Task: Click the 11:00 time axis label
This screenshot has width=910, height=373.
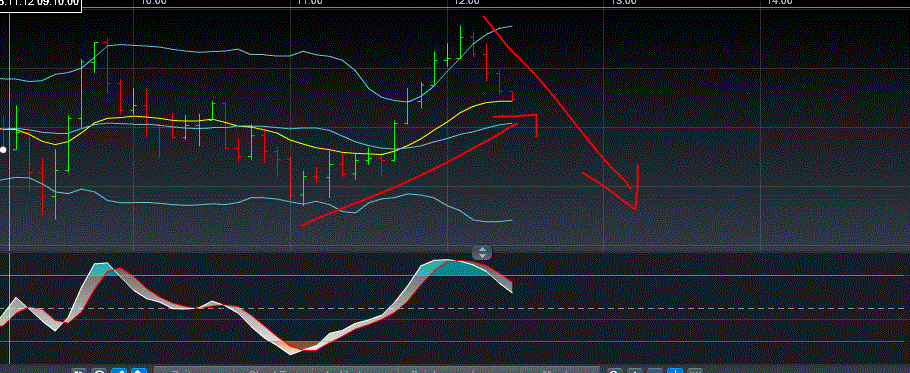Action: tap(309, 2)
